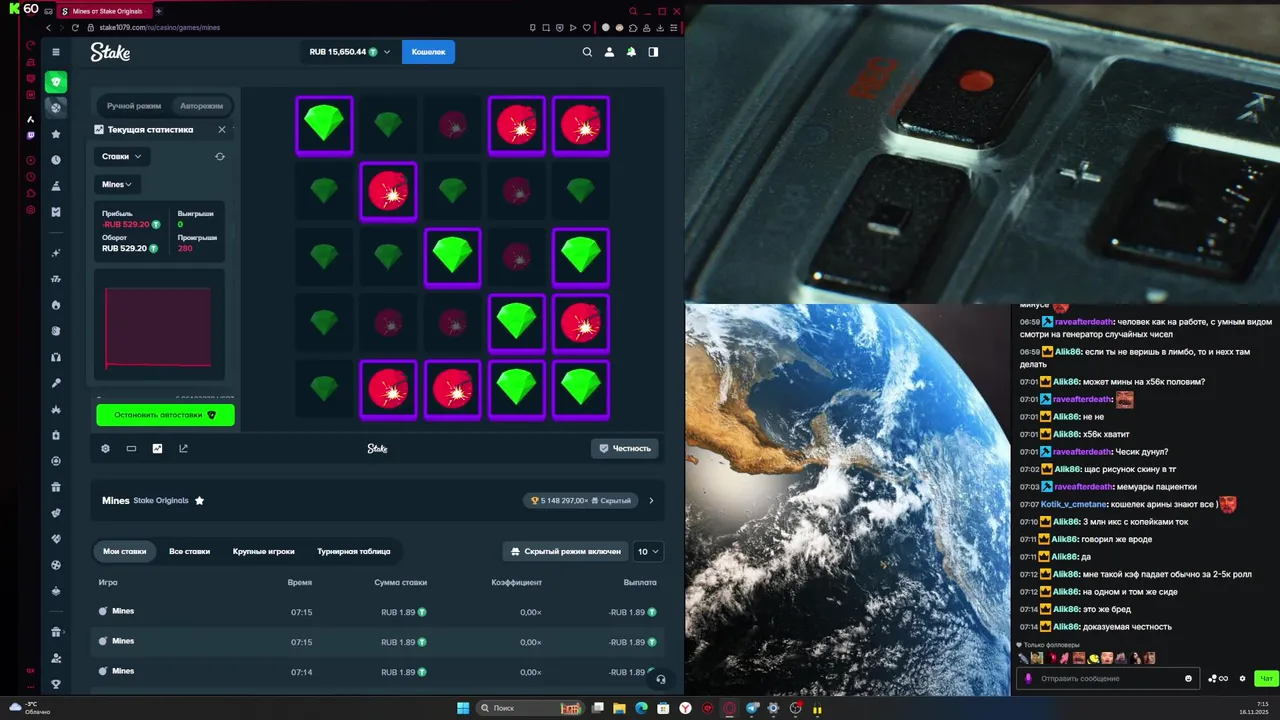This screenshot has height=720, width=1280.
Task: Open File Explorer from the taskbar
Action: pos(619,708)
